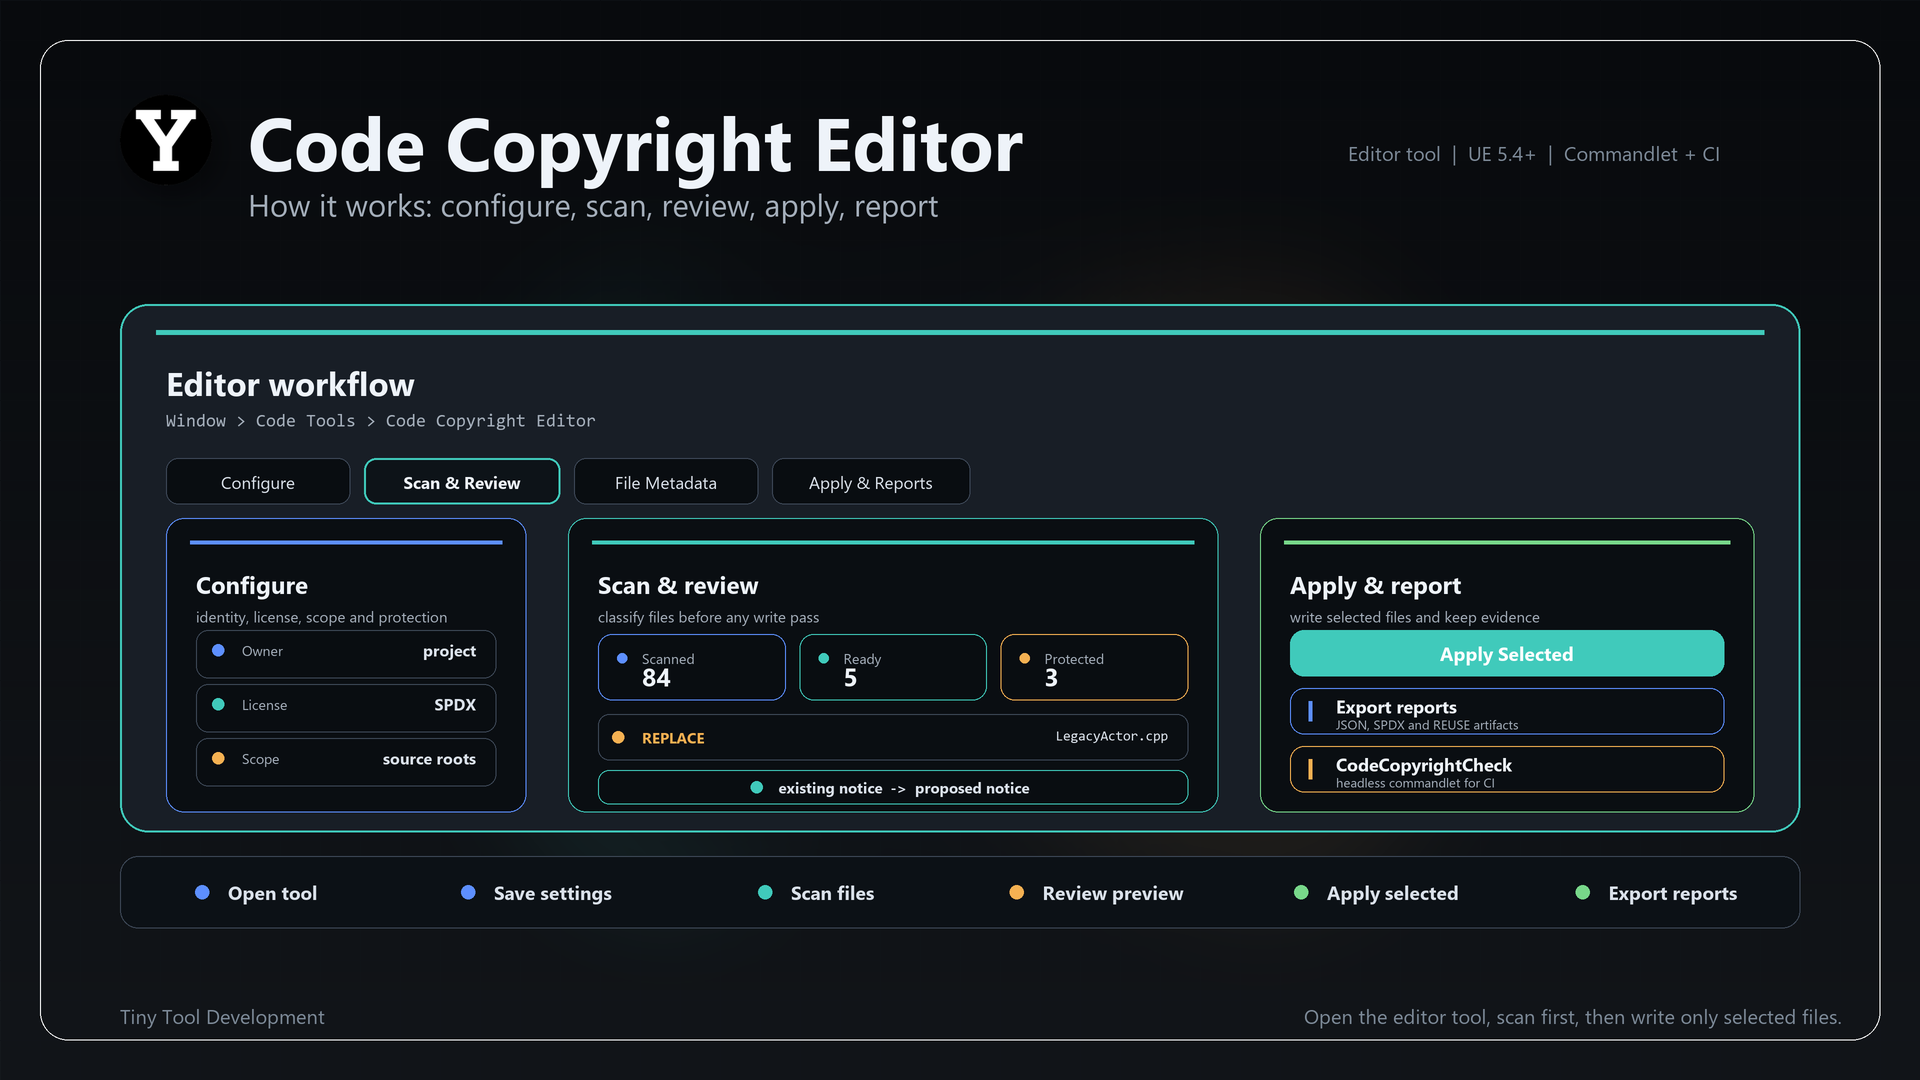Click the Window breadcrumb item

(x=196, y=421)
